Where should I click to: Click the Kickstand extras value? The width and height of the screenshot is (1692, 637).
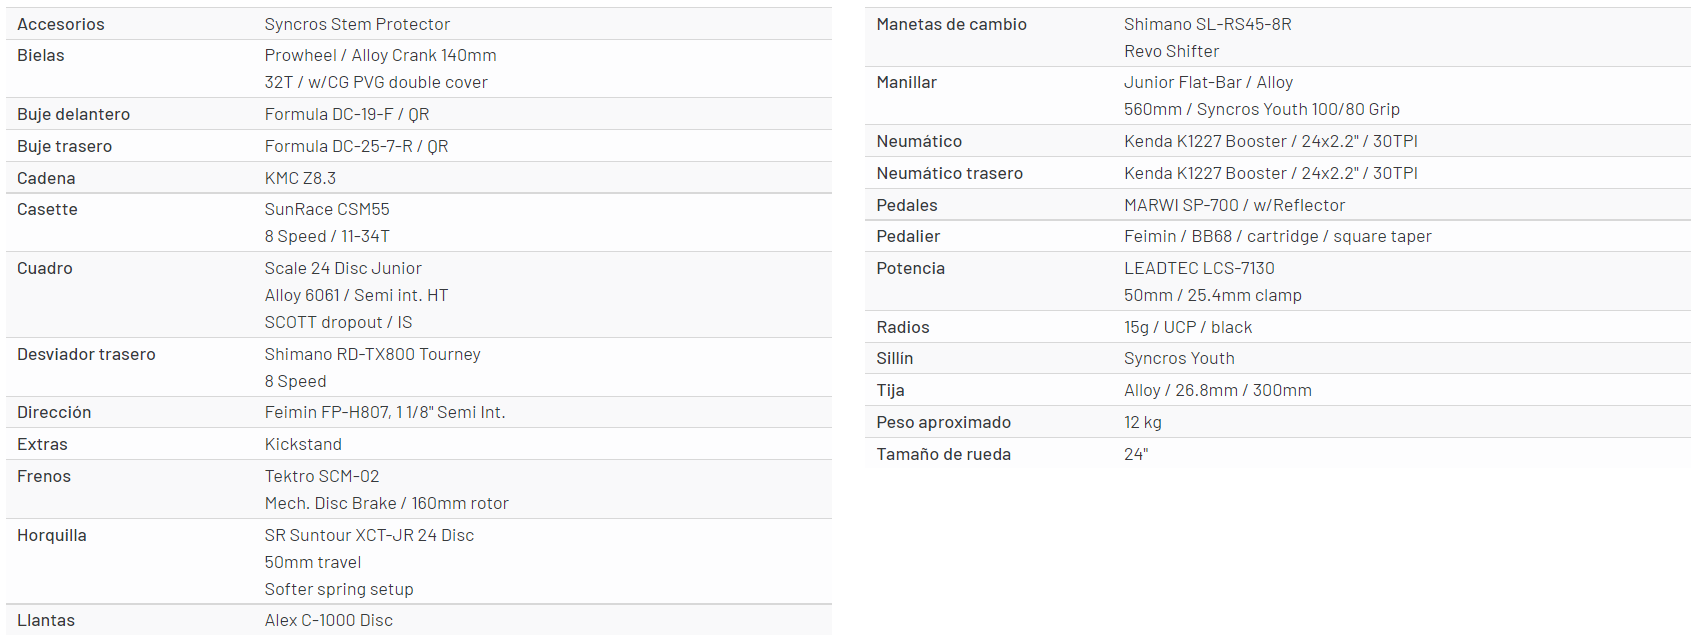tap(303, 444)
